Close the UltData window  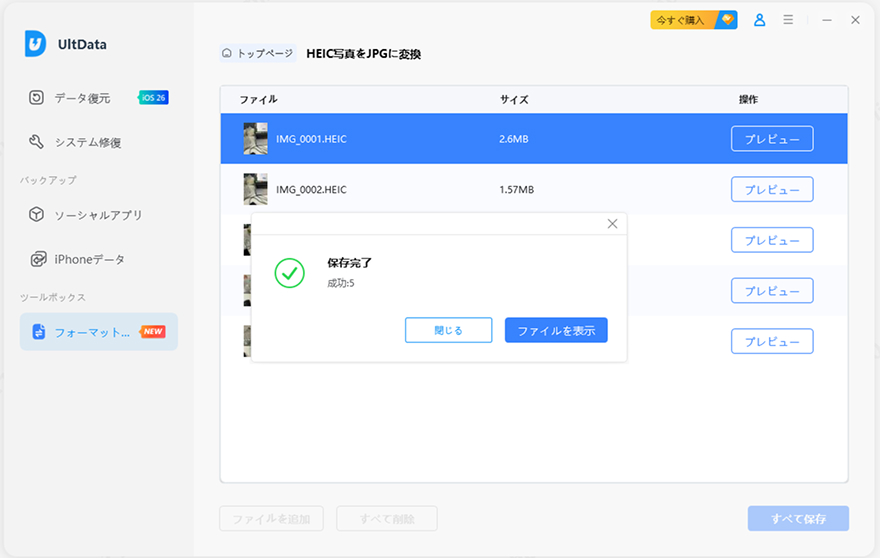click(x=855, y=20)
